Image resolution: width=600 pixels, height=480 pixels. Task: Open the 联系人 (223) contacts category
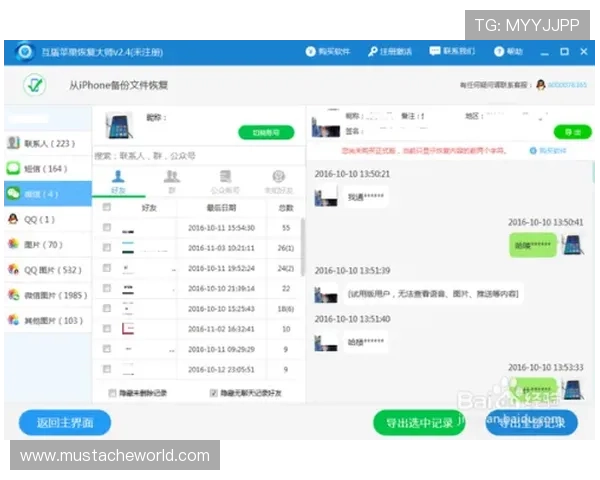coord(48,143)
